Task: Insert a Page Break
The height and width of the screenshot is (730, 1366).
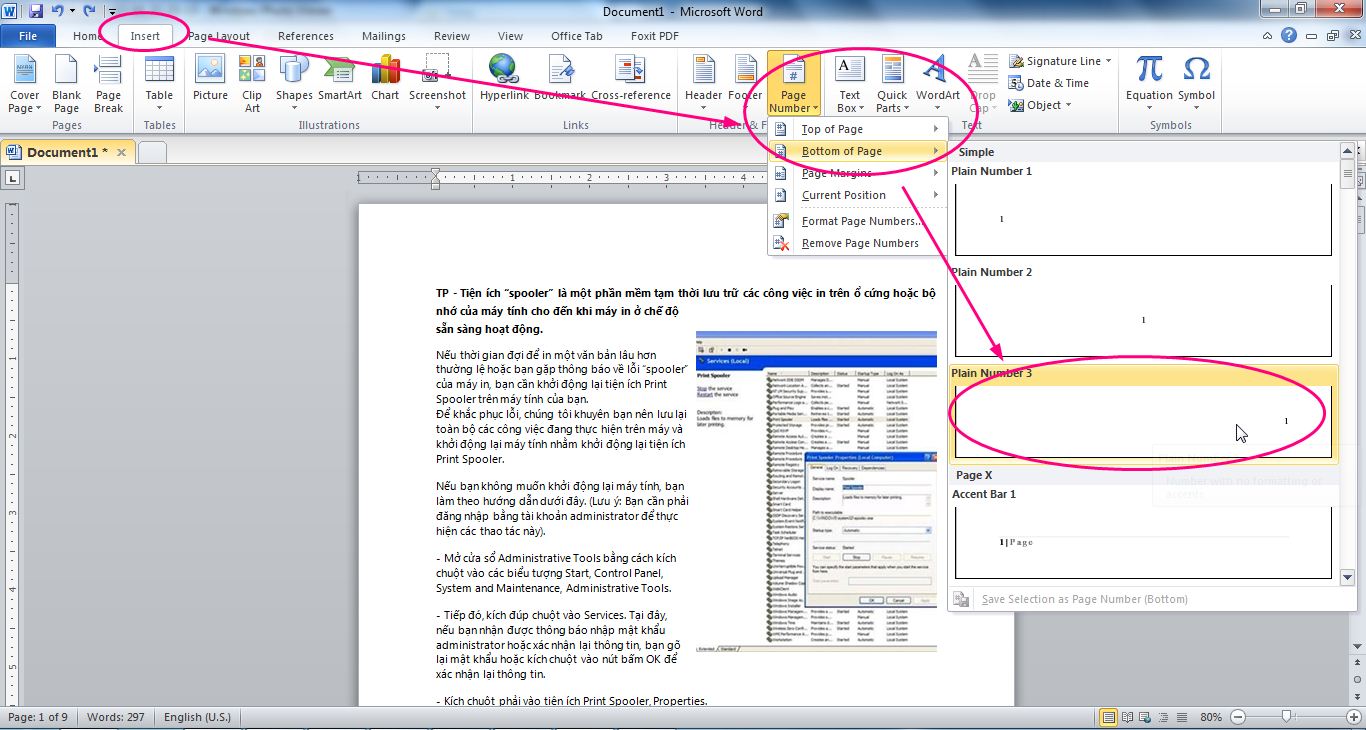Action: [x=108, y=85]
